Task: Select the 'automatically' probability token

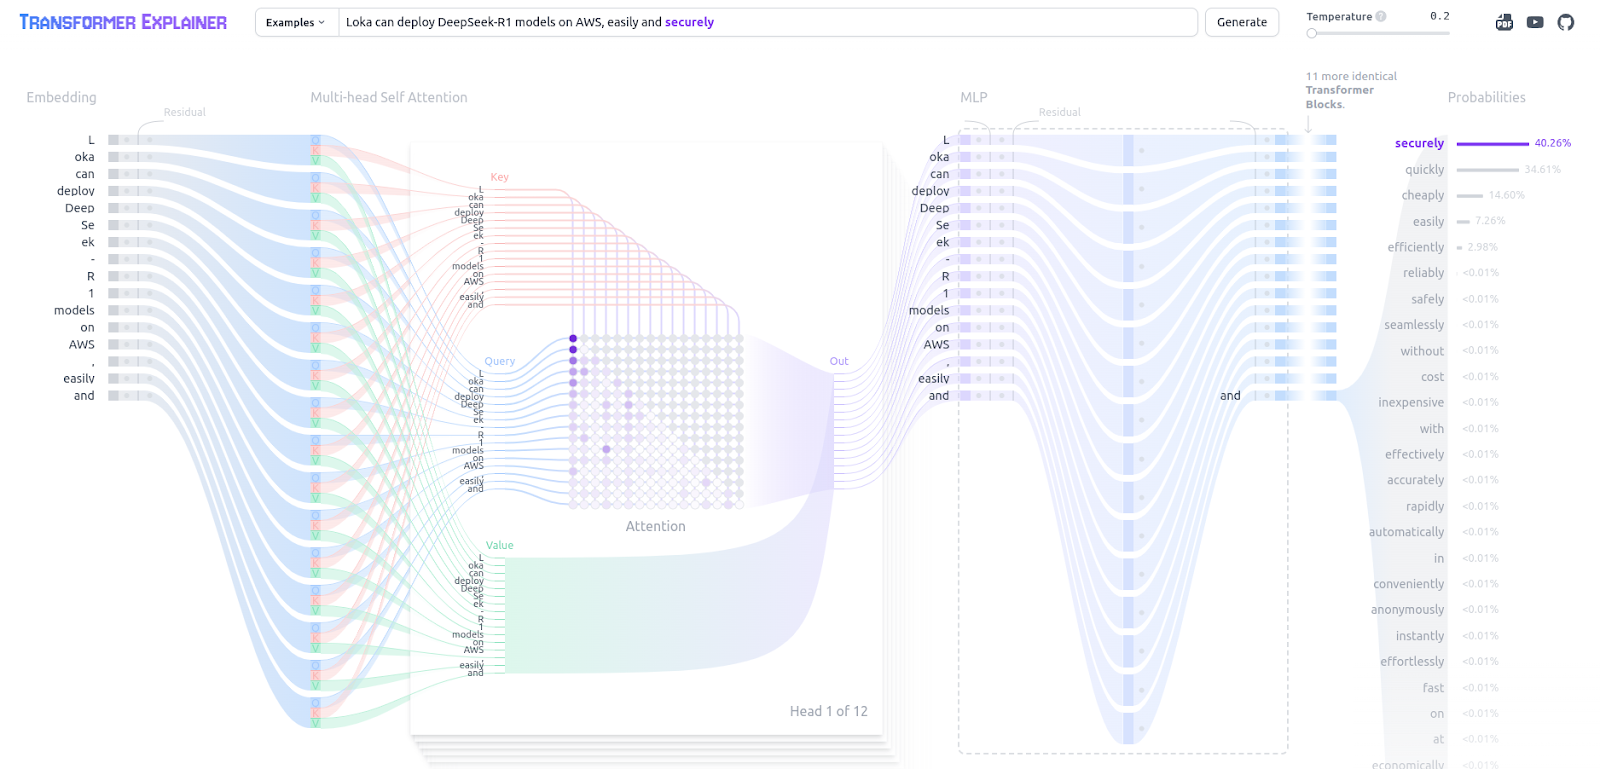Action: [x=1407, y=532]
